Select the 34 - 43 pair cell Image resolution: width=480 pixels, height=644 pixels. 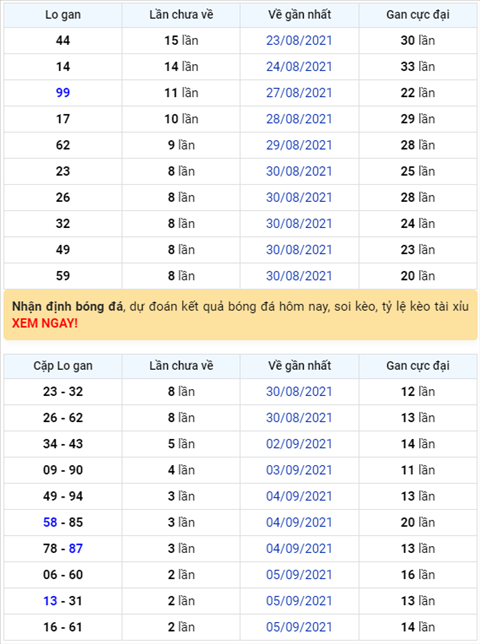click(63, 444)
